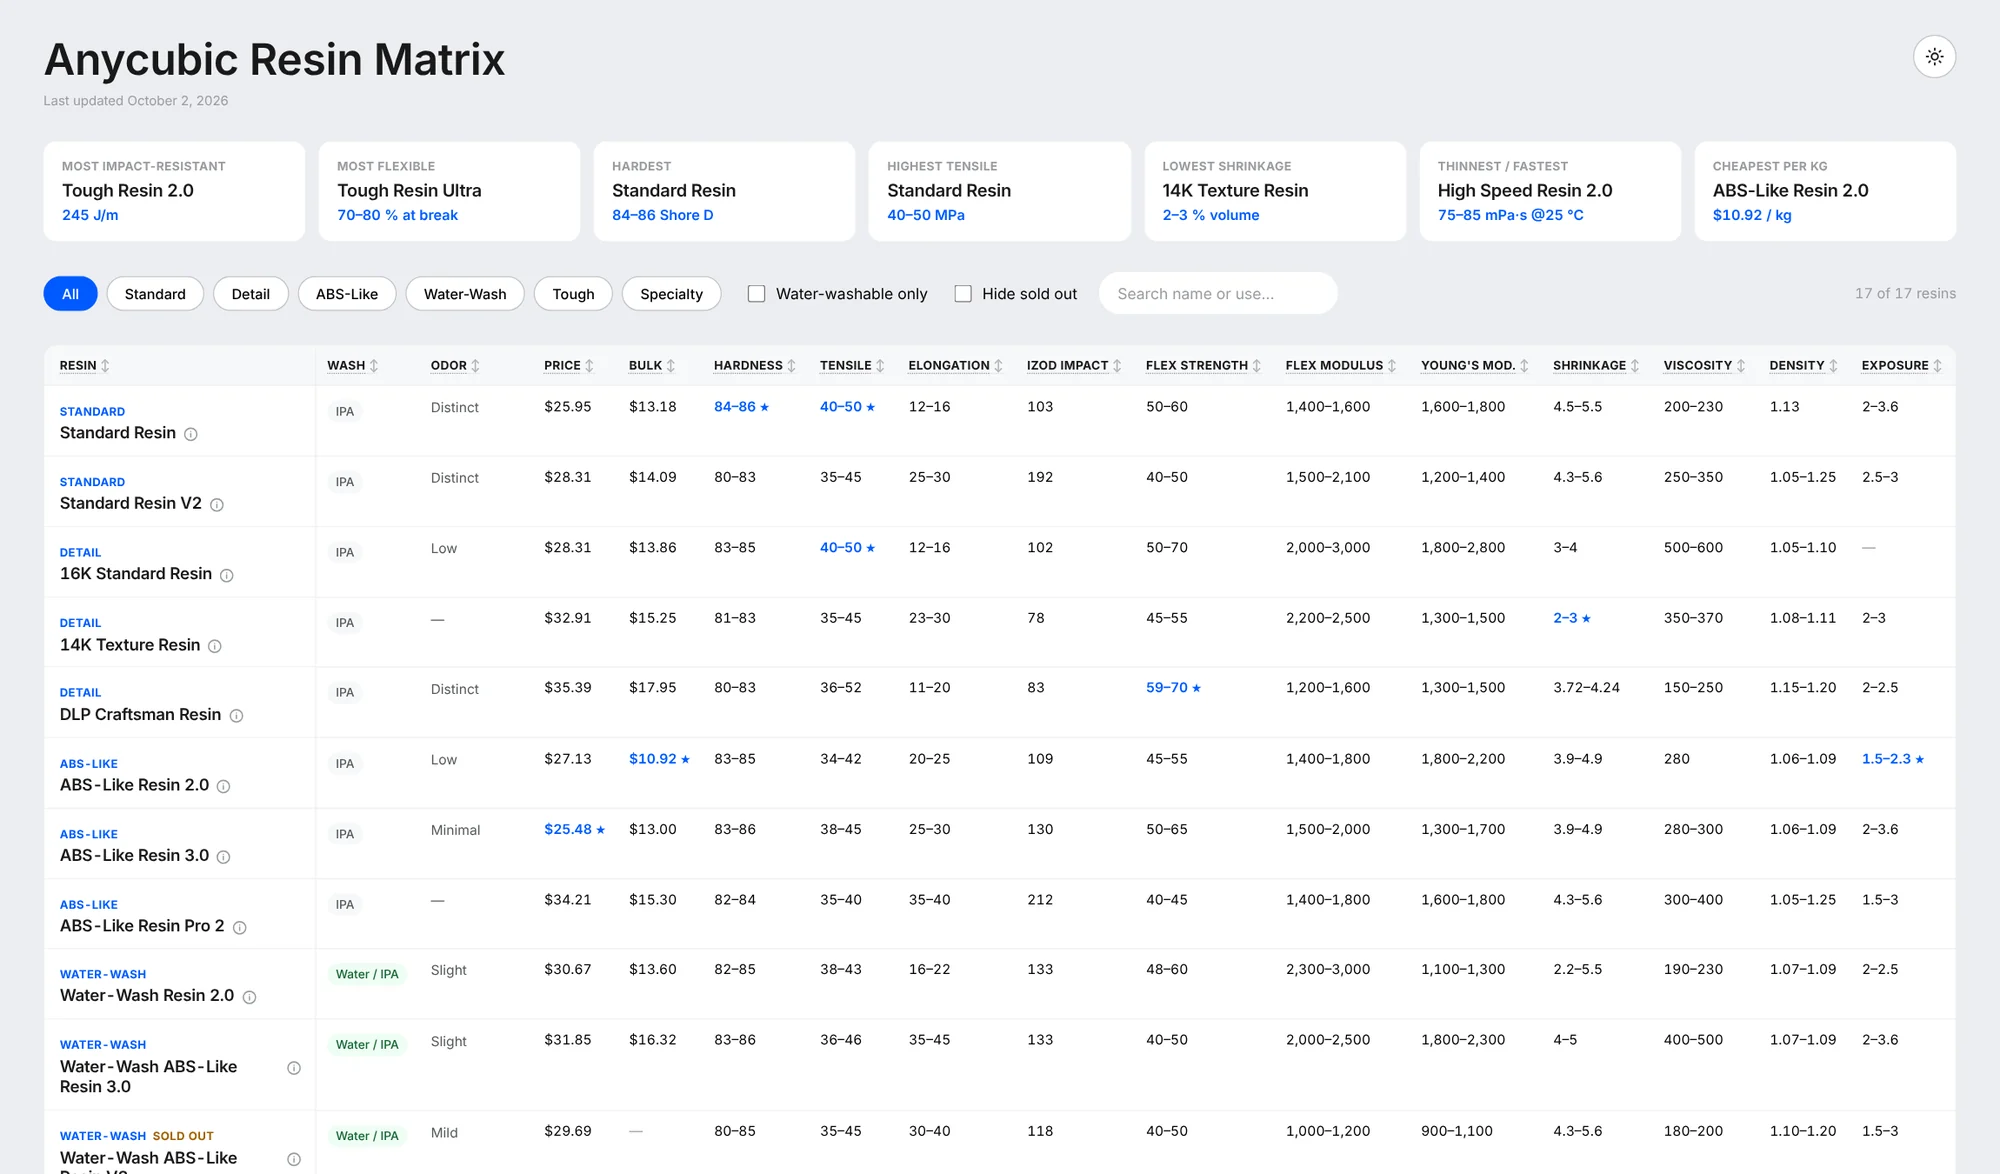The height and width of the screenshot is (1174, 2000).
Task: Toggle the light/dark theme sun icon
Action: (1934, 57)
